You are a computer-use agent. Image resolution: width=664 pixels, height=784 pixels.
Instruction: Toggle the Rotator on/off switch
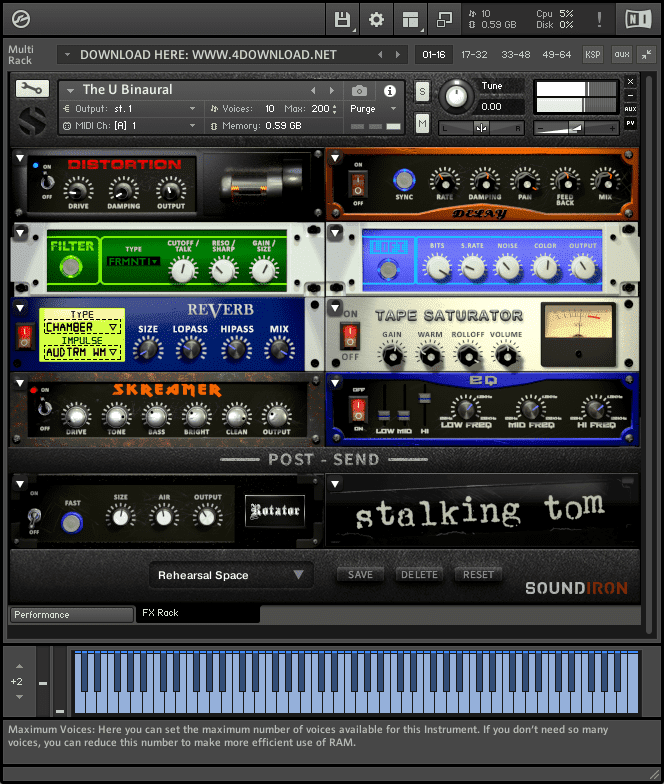(34, 516)
